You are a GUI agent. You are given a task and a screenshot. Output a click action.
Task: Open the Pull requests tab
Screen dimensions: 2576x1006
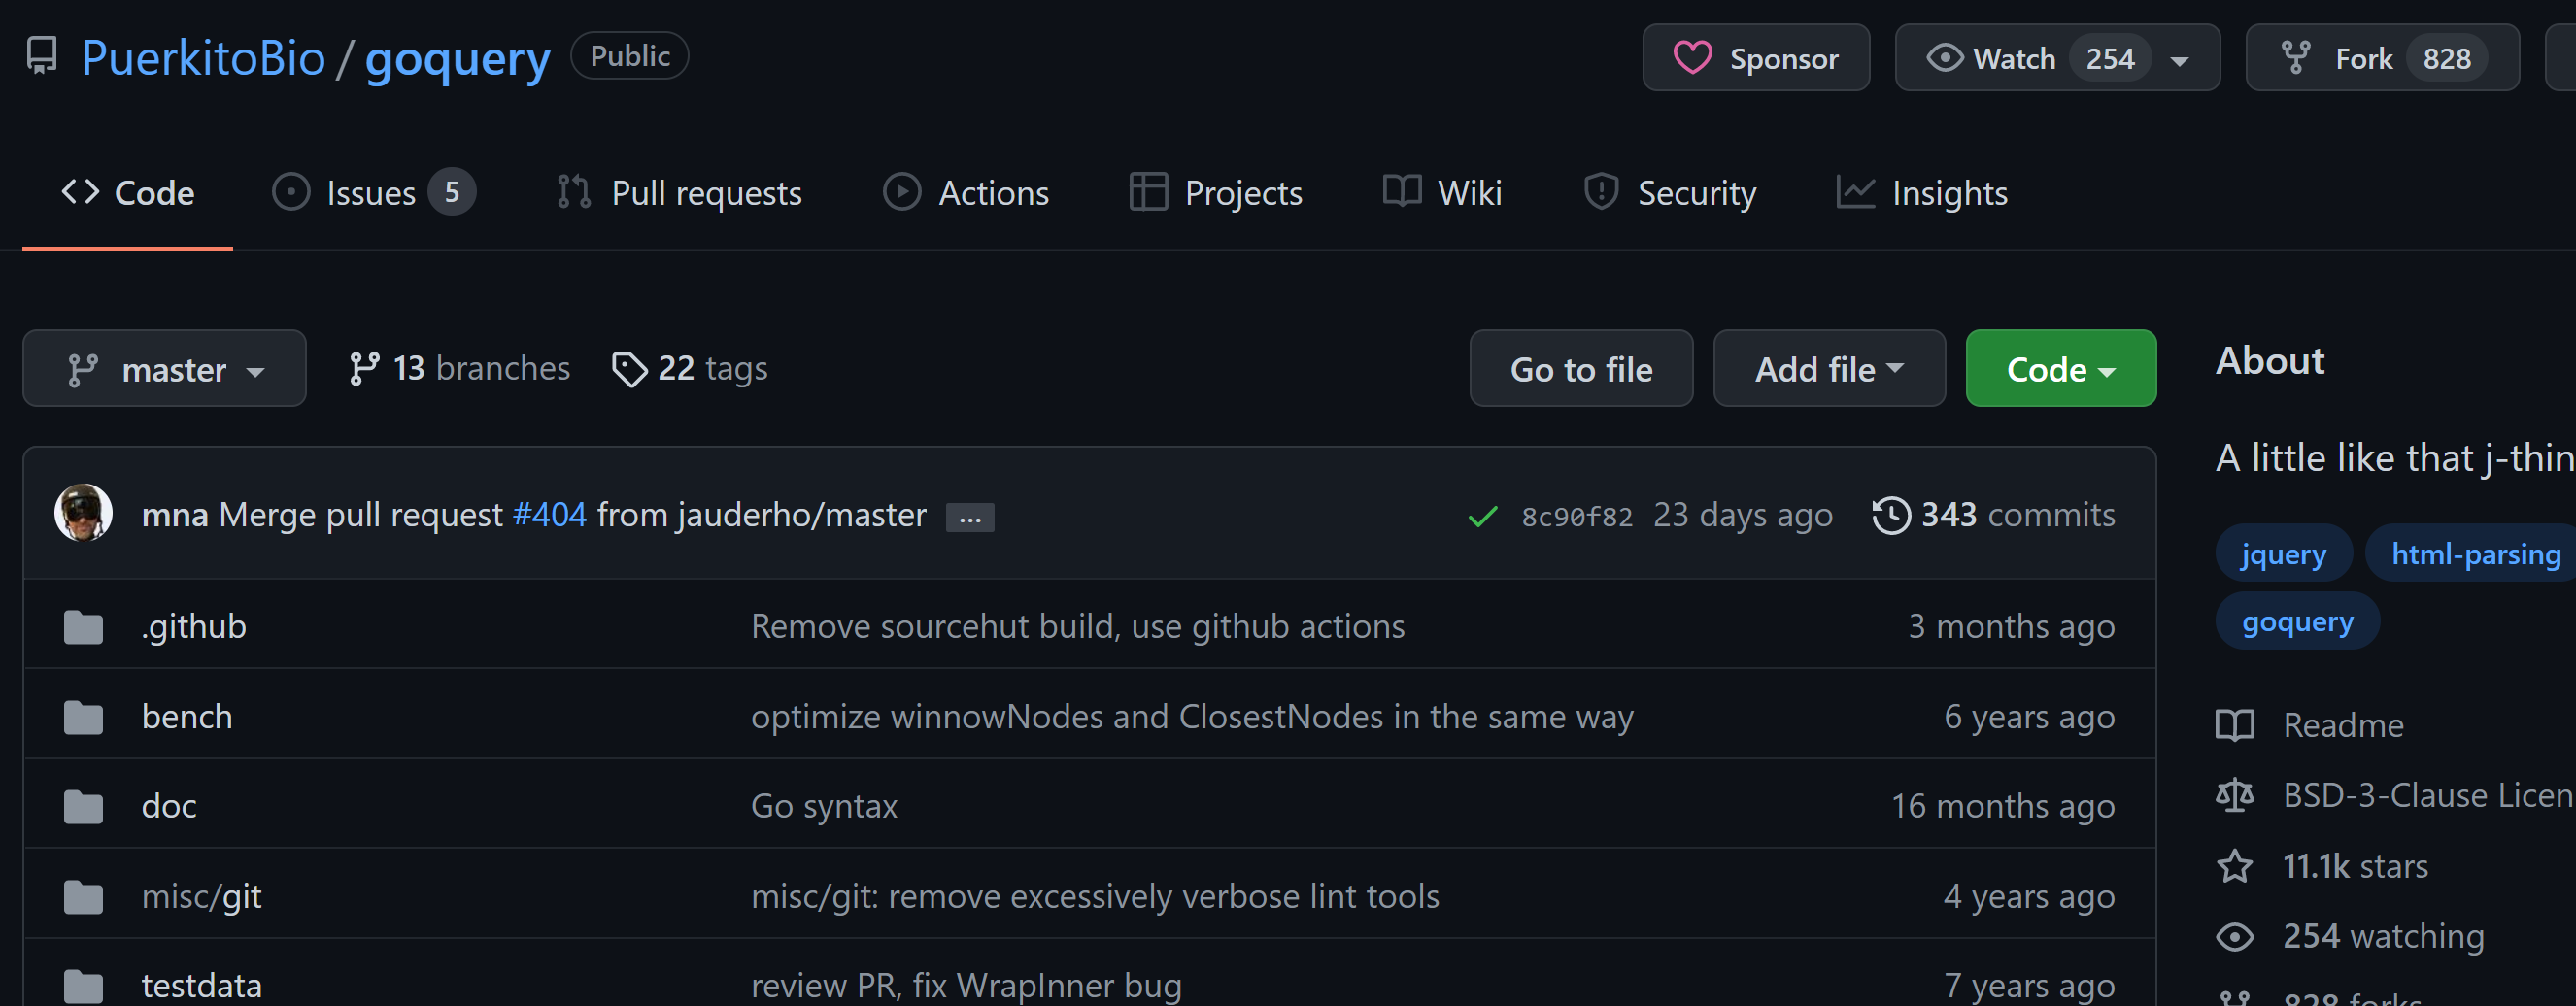tap(680, 193)
